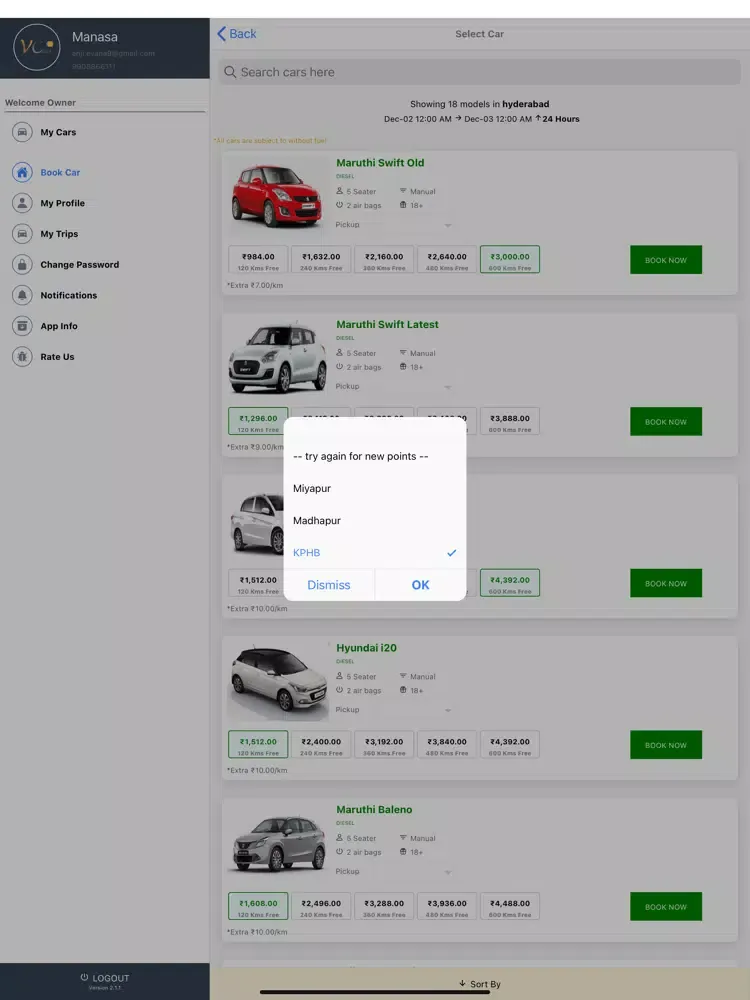Open the My Trips car icon

(22, 233)
